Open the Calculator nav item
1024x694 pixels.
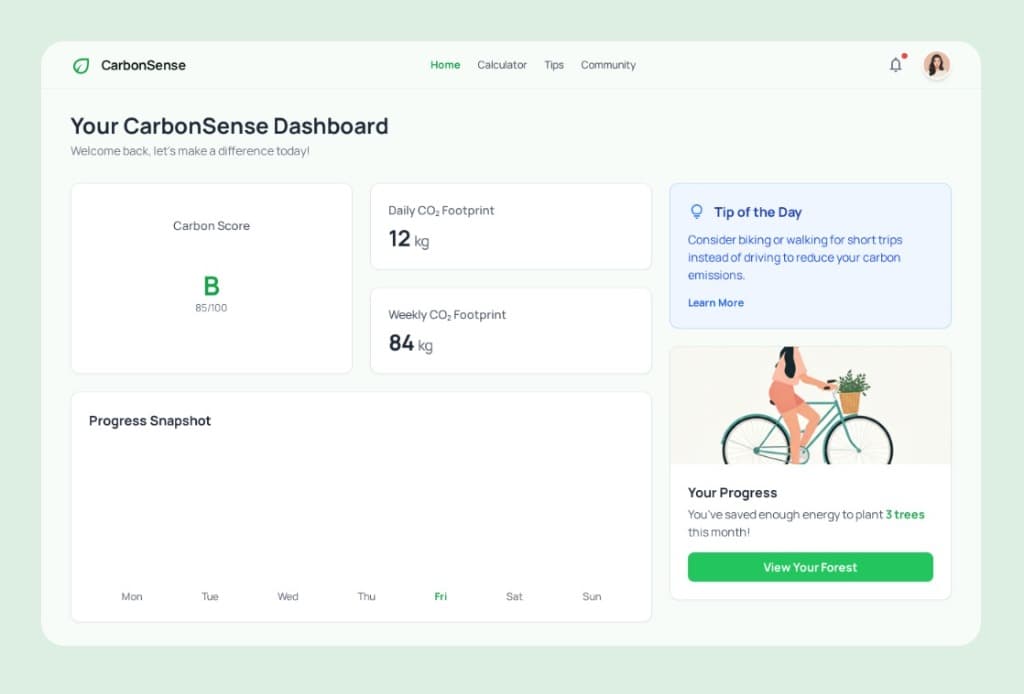pyautogui.click(x=502, y=65)
